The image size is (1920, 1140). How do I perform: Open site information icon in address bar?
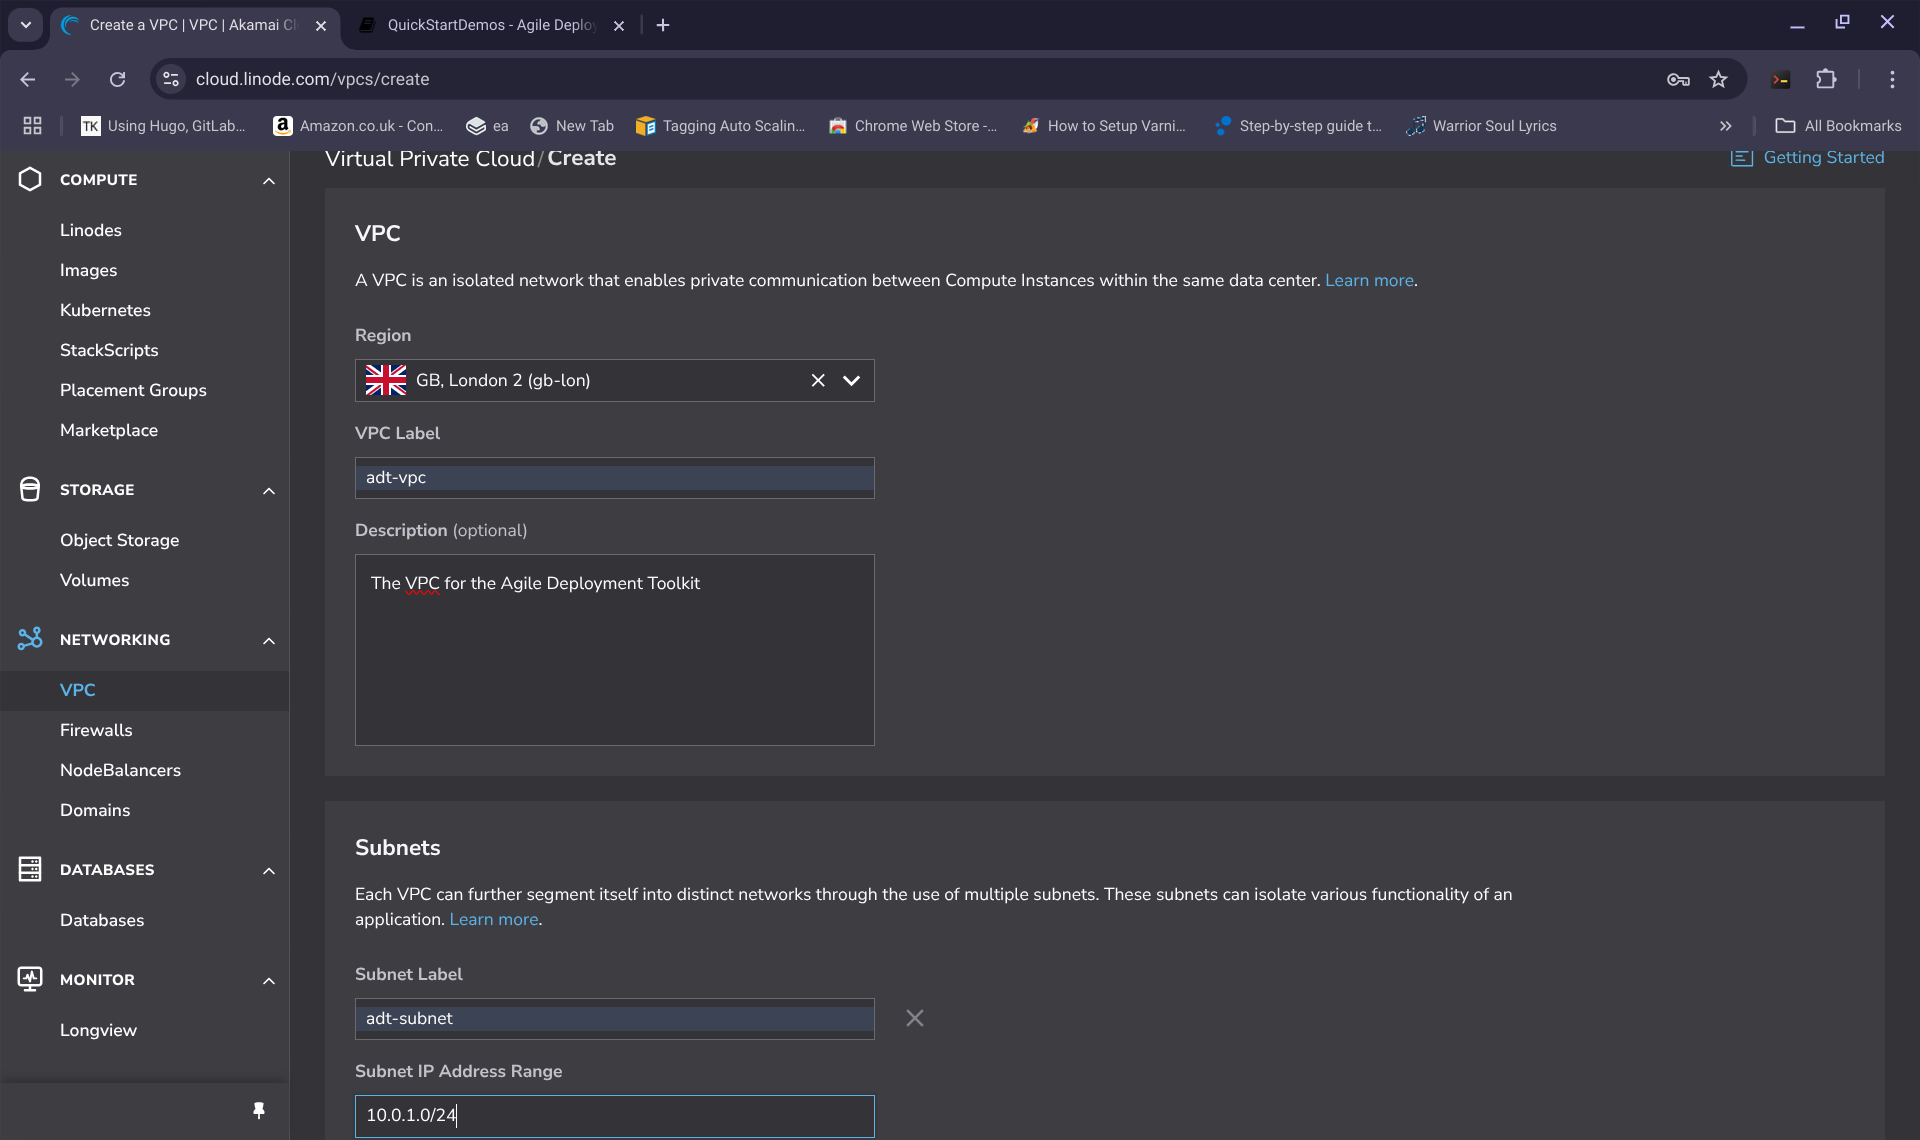171,79
